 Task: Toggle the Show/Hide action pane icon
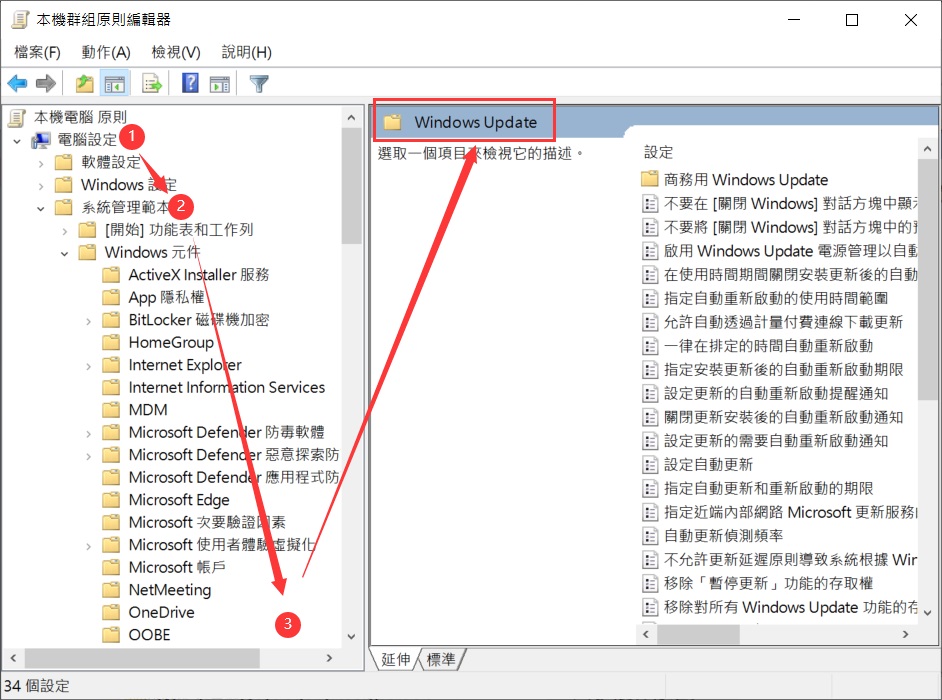[x=219, y=83]
